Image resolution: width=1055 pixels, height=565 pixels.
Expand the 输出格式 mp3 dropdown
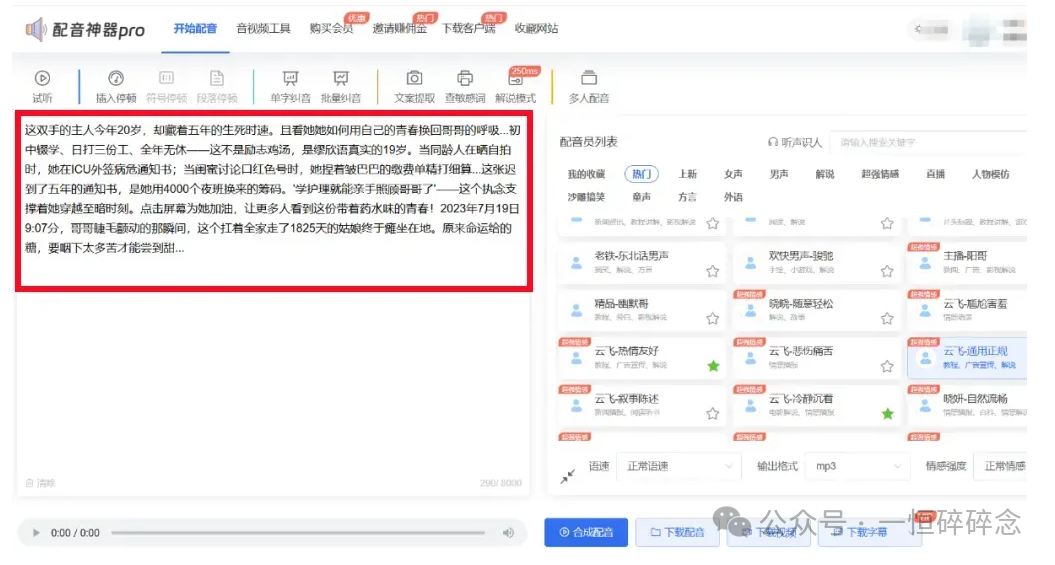point(857,466)
